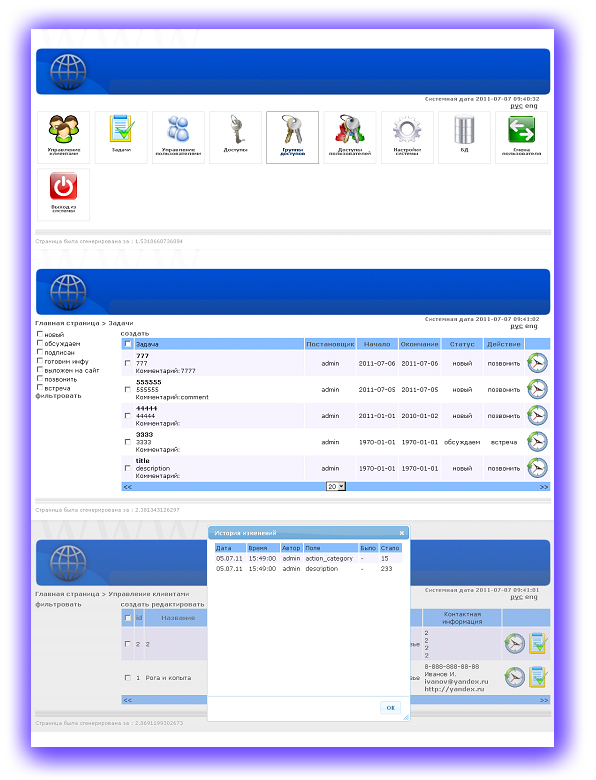The height and width of the screenshot is (780, 596).
Task: Open tasks clipboard icon for client row 2
Action: coord(538,643)
